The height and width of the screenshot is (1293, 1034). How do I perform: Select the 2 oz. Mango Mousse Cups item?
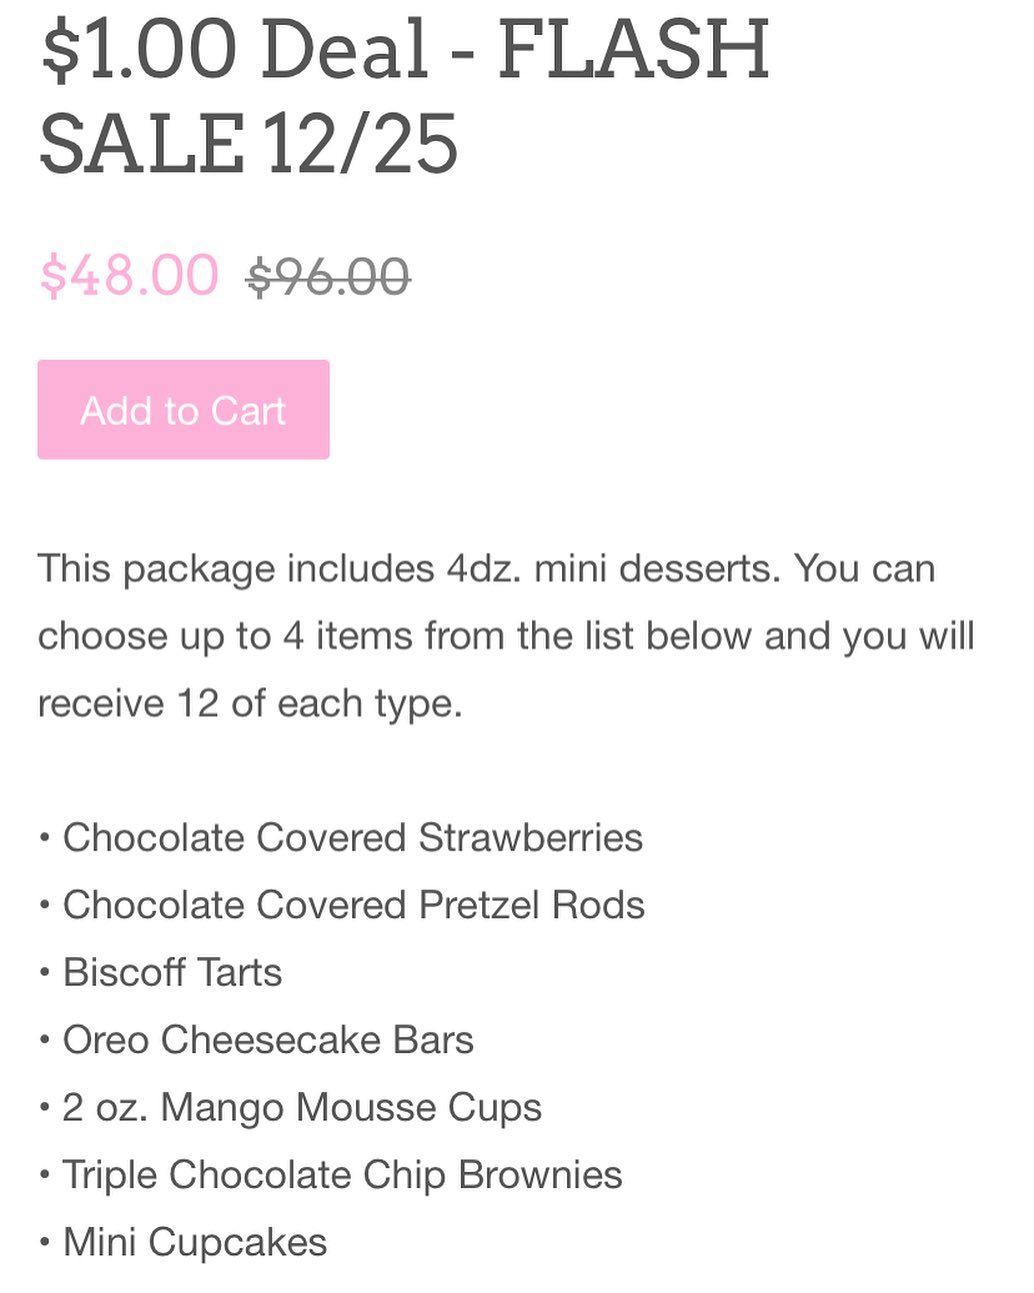point(301,1107)
